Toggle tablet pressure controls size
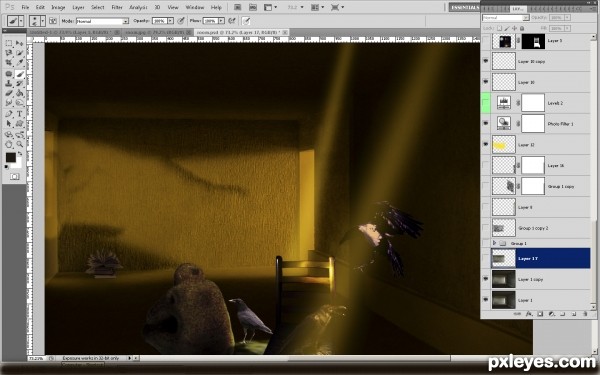600x375 pixels. (x=246, y=21)
